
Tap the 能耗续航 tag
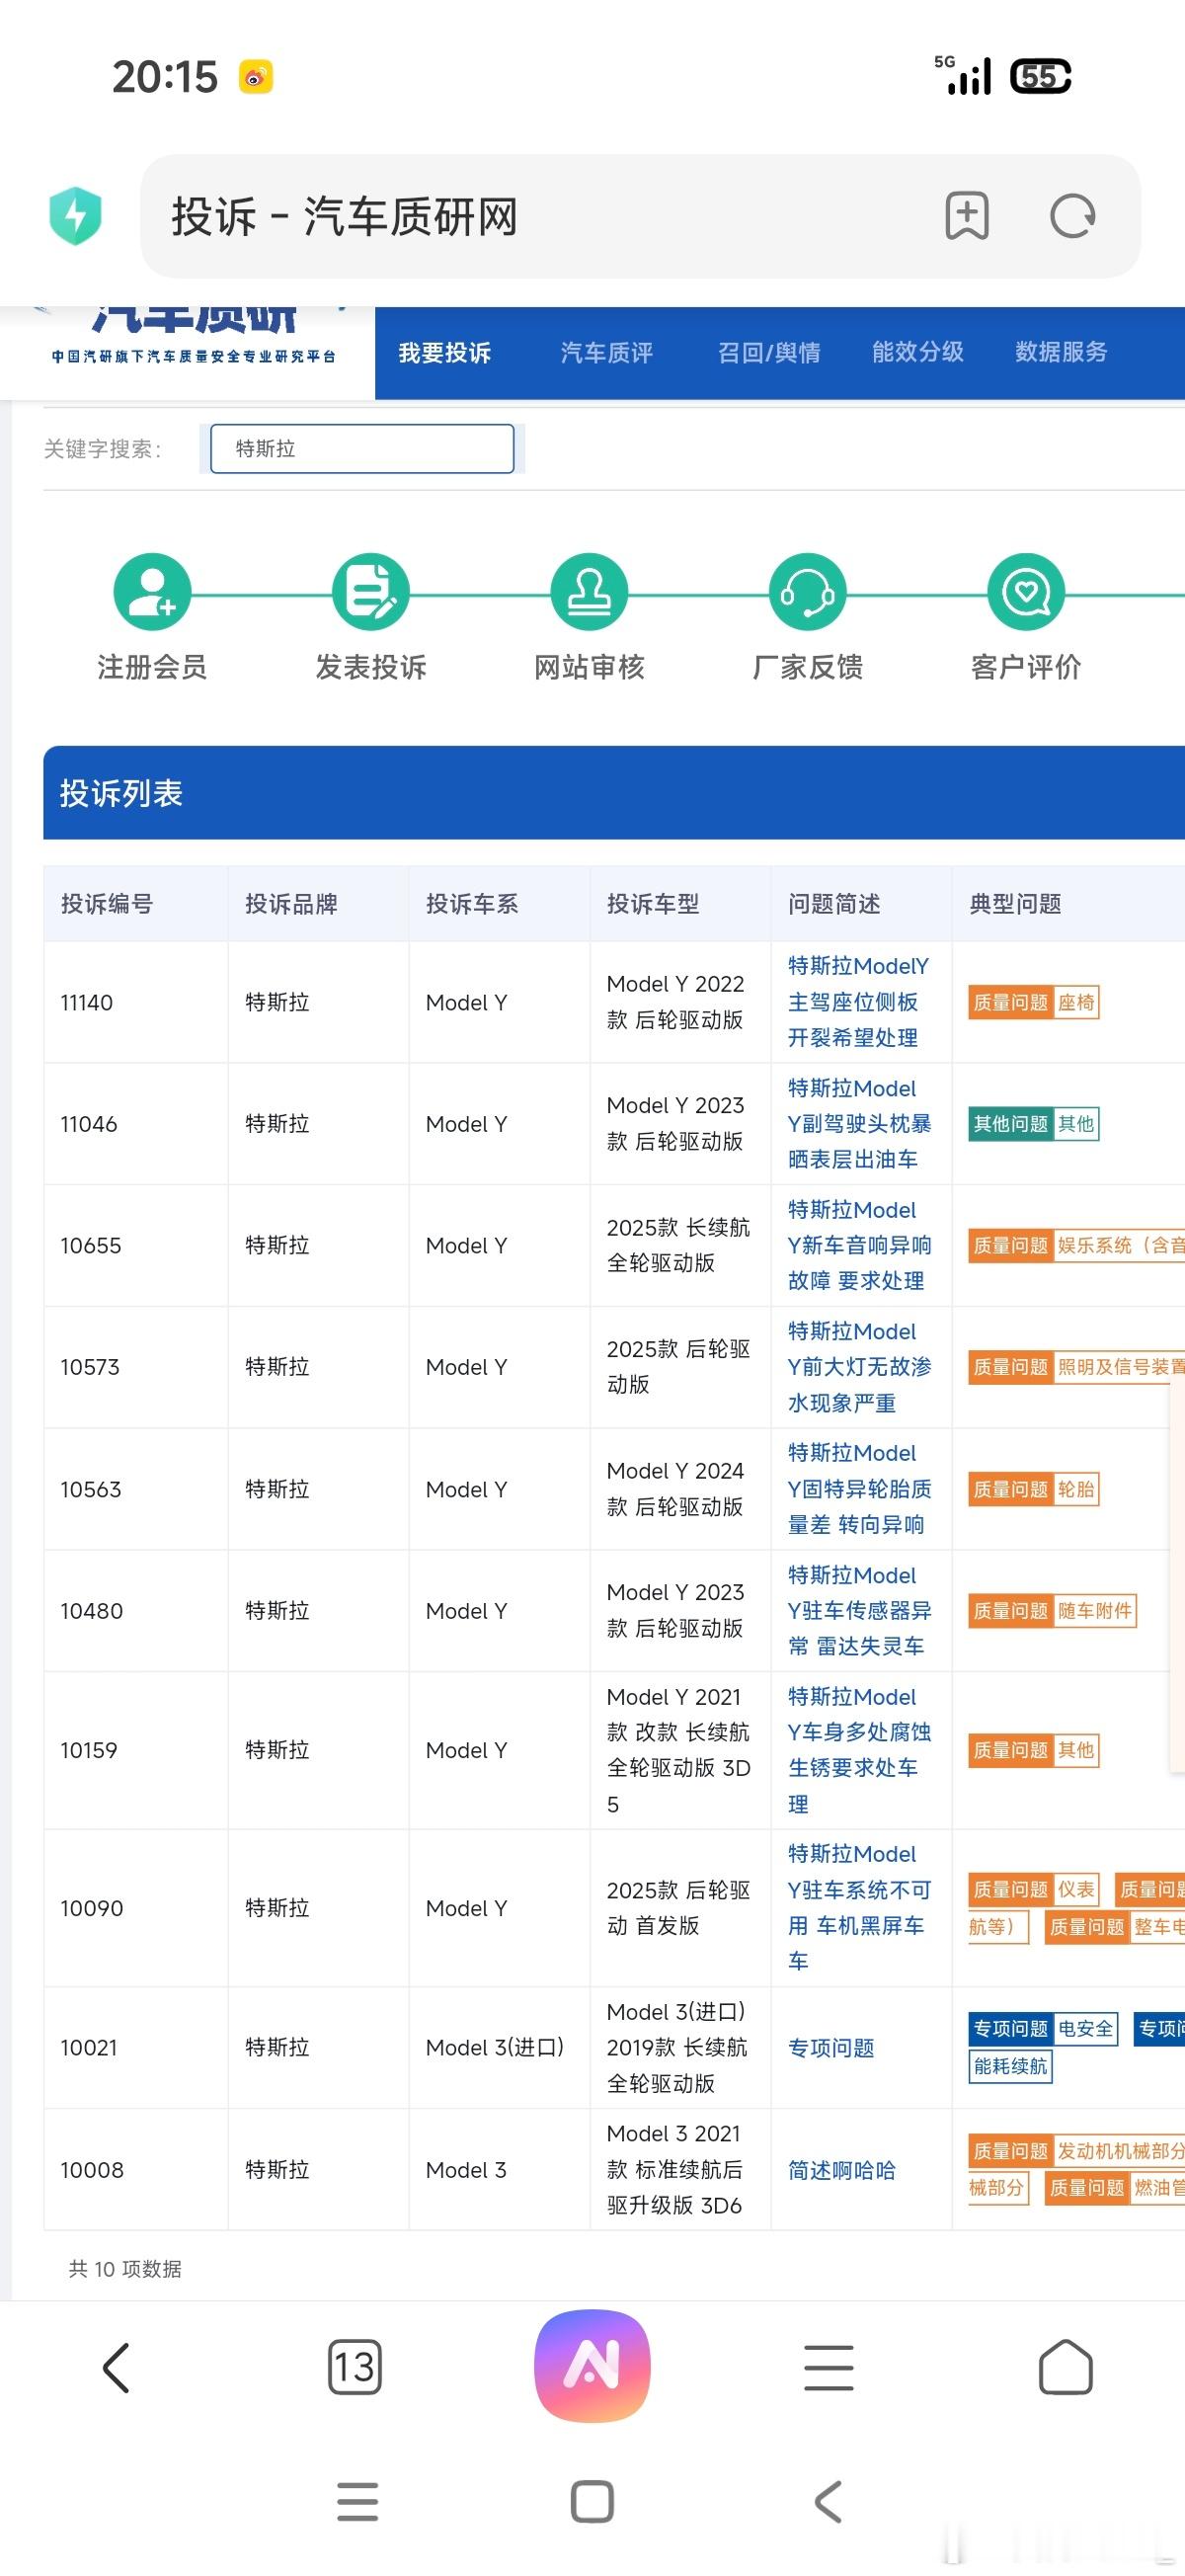point(1010,2066)
